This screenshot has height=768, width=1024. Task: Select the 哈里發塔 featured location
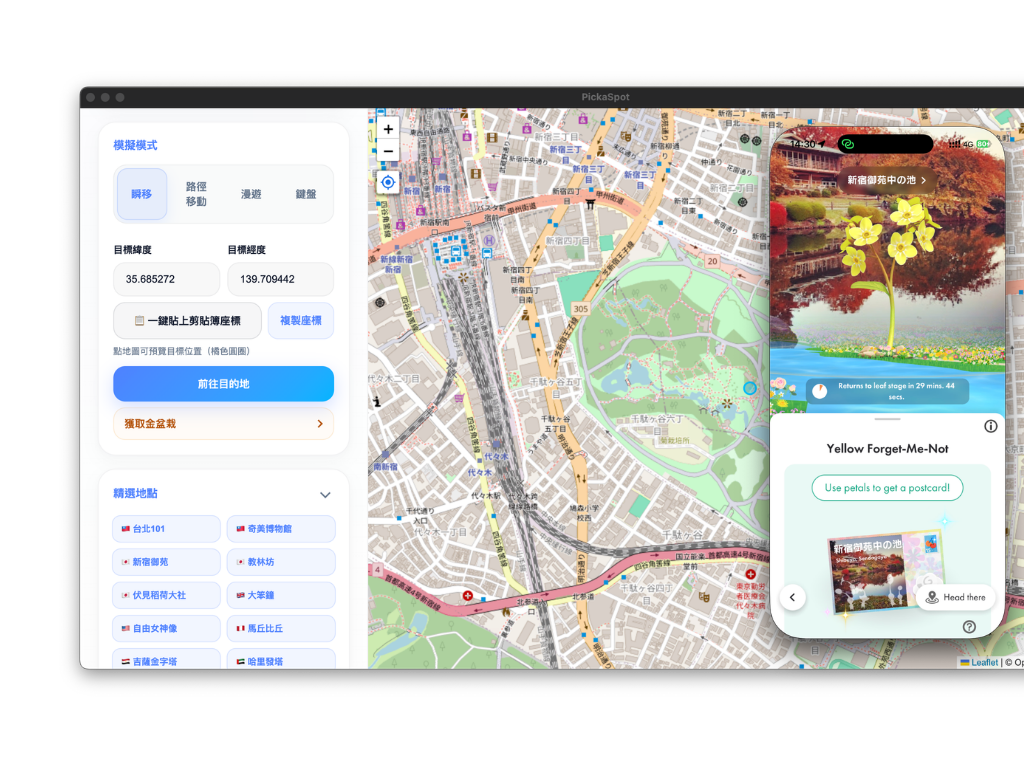point(281,660)
